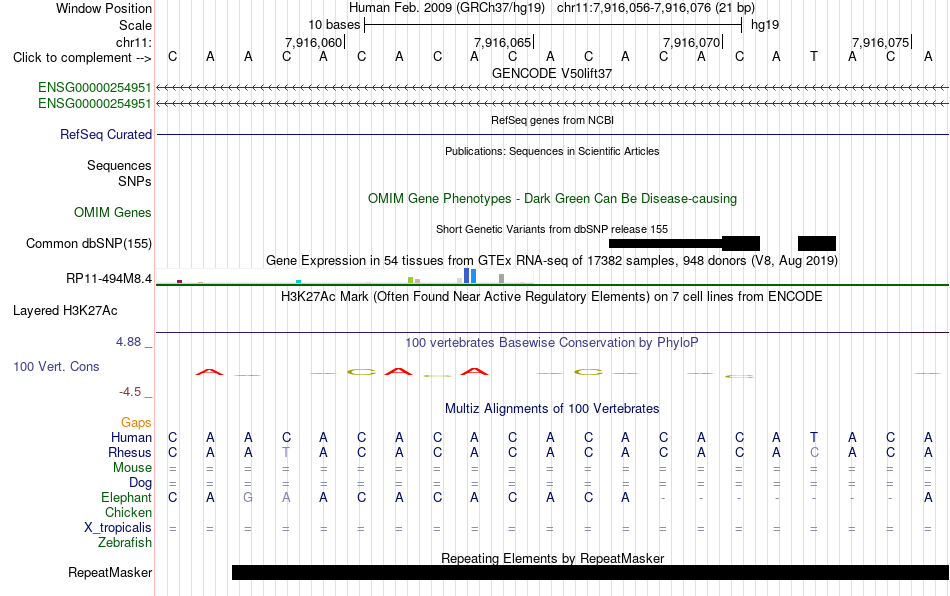Open the RP11-494M8.4 GTEx expression label
The height and width of the screenshot is (596, 950).
click(x=109, y=279)
